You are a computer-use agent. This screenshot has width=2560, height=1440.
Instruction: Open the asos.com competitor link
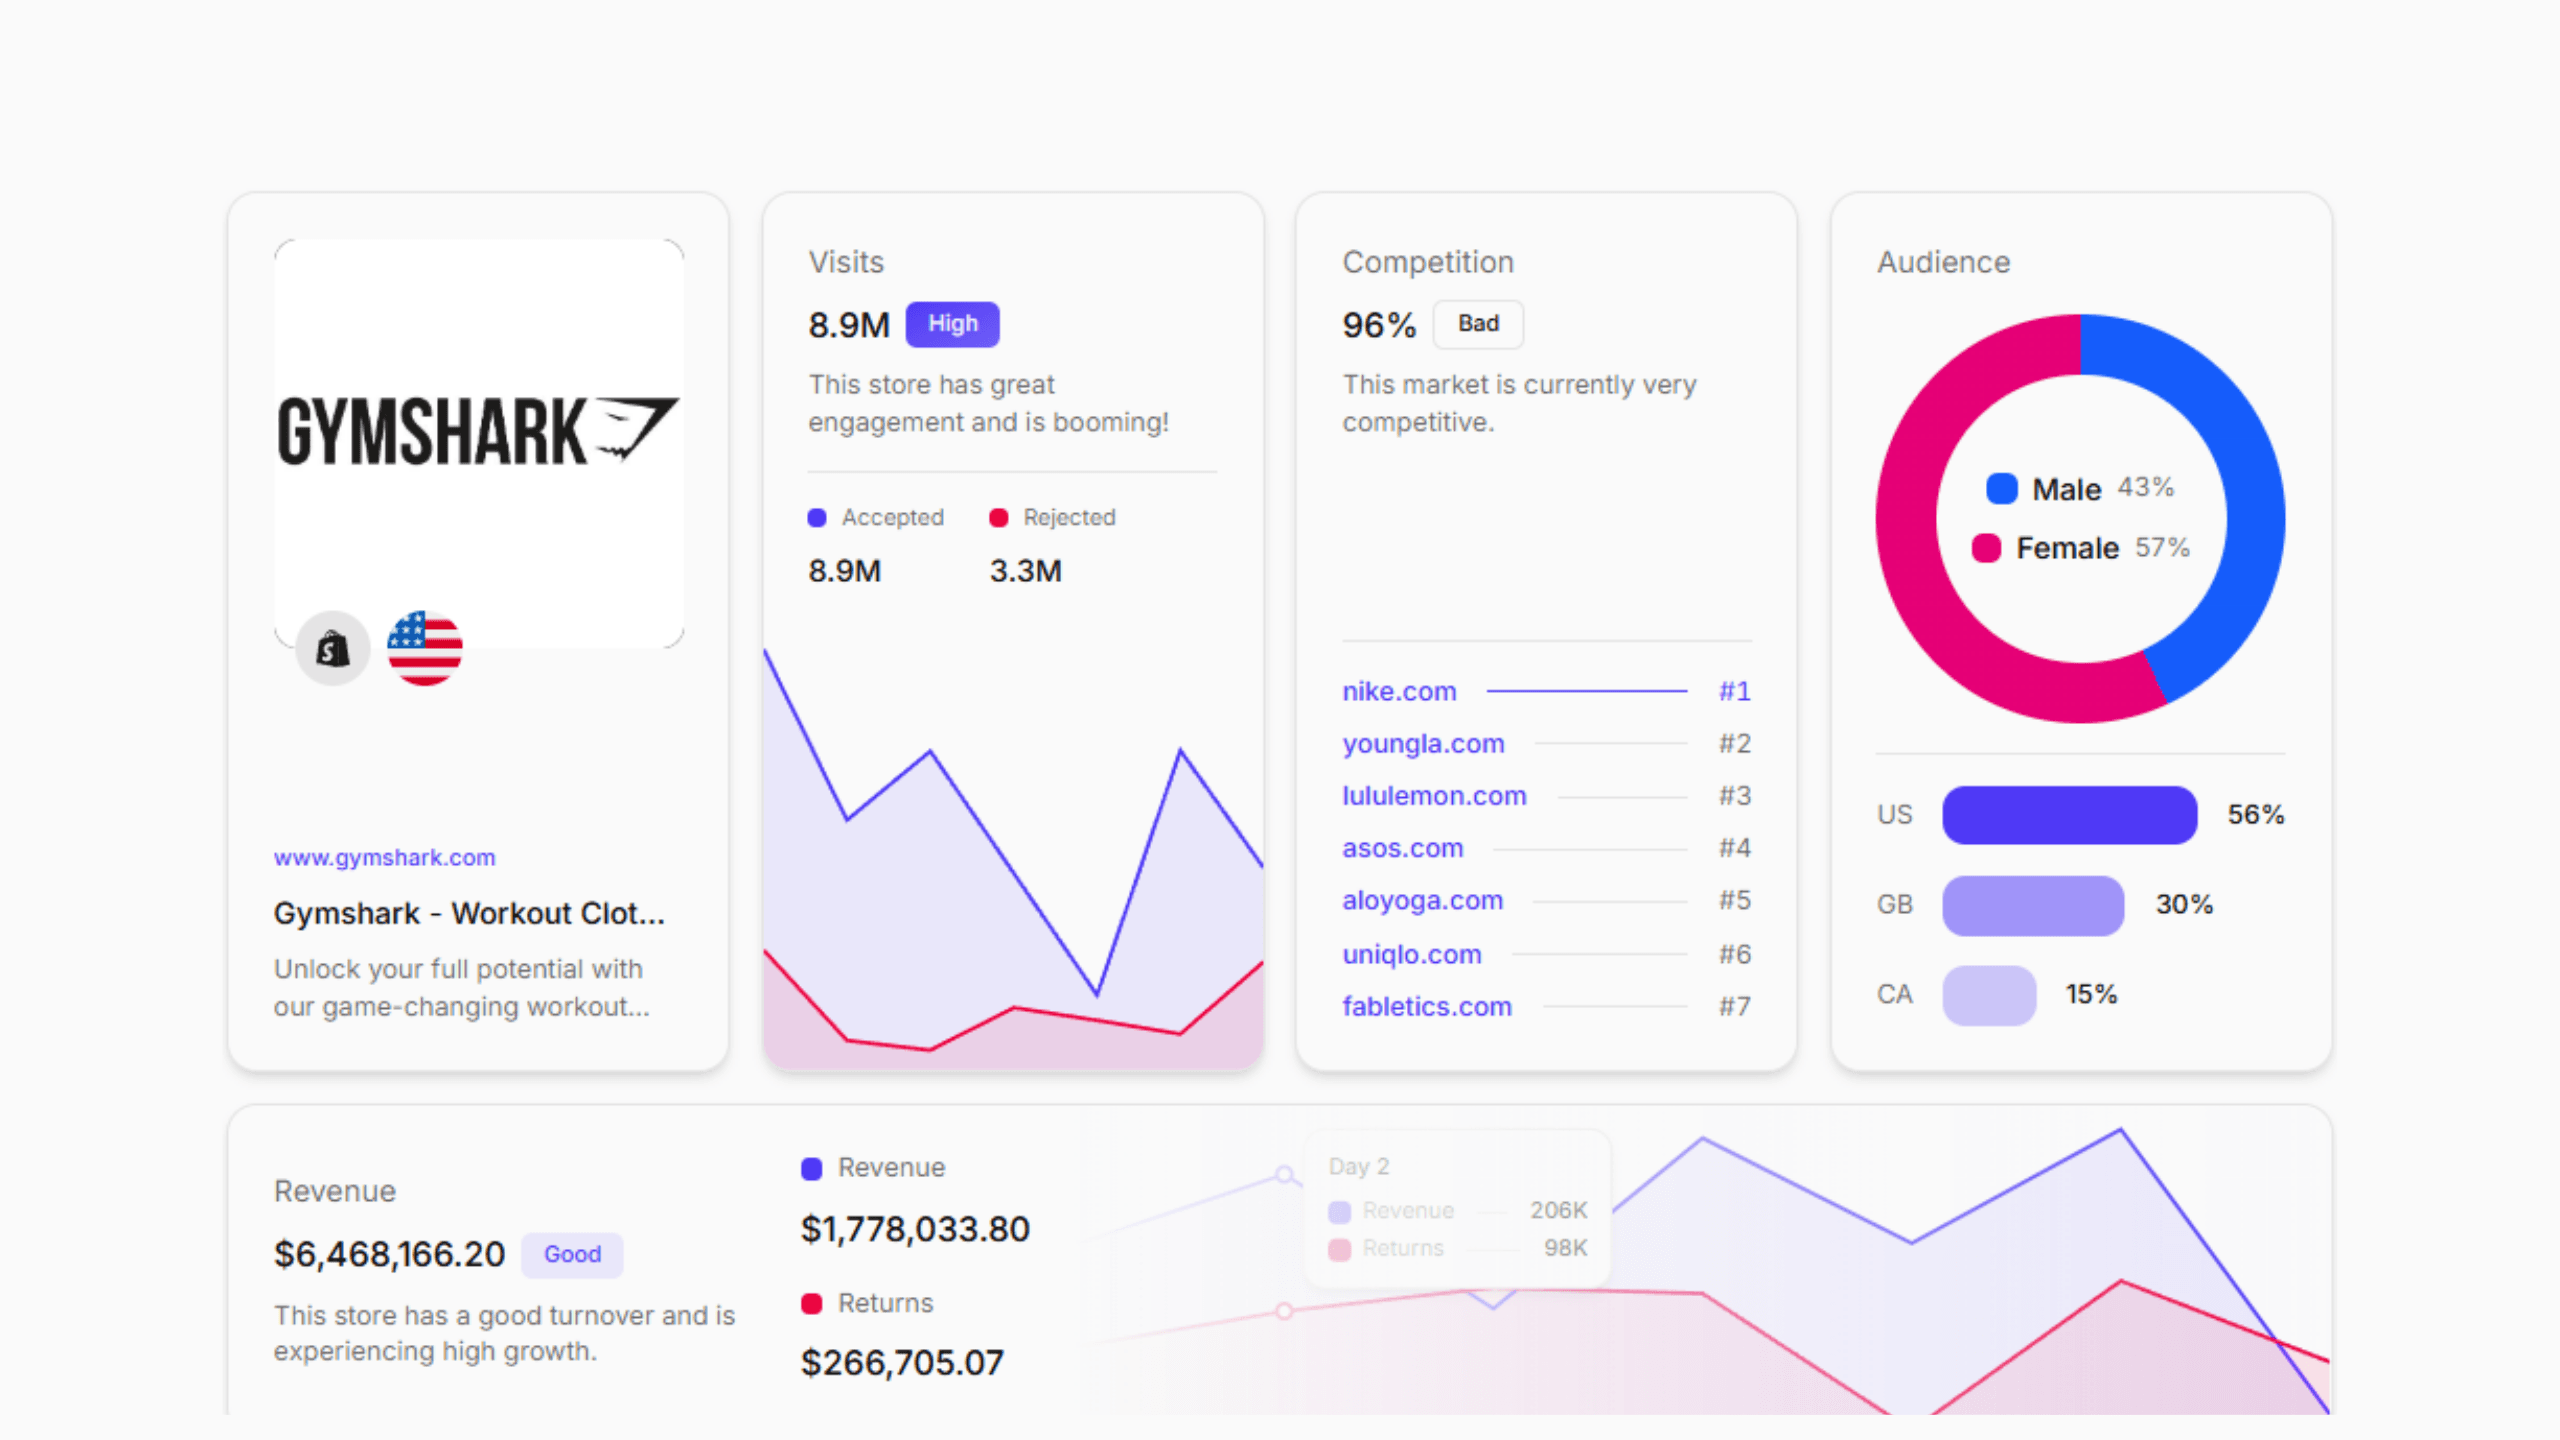(x=1402, y=848)
